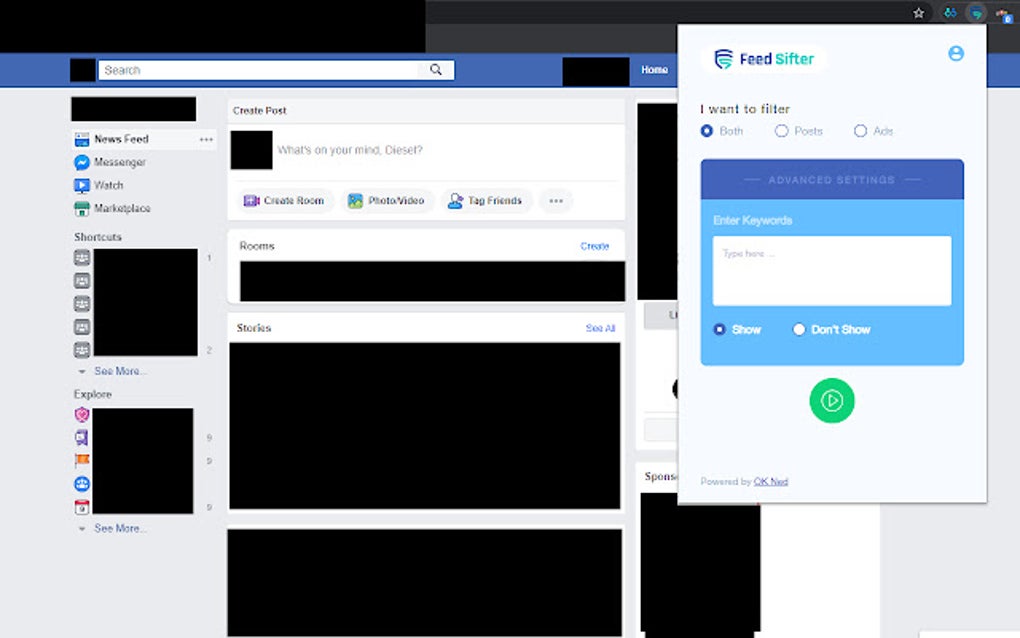Open News Feed options ellipsis
Image resolution: width=1020 pixels, height=638 pixels.
pos(206,139)
